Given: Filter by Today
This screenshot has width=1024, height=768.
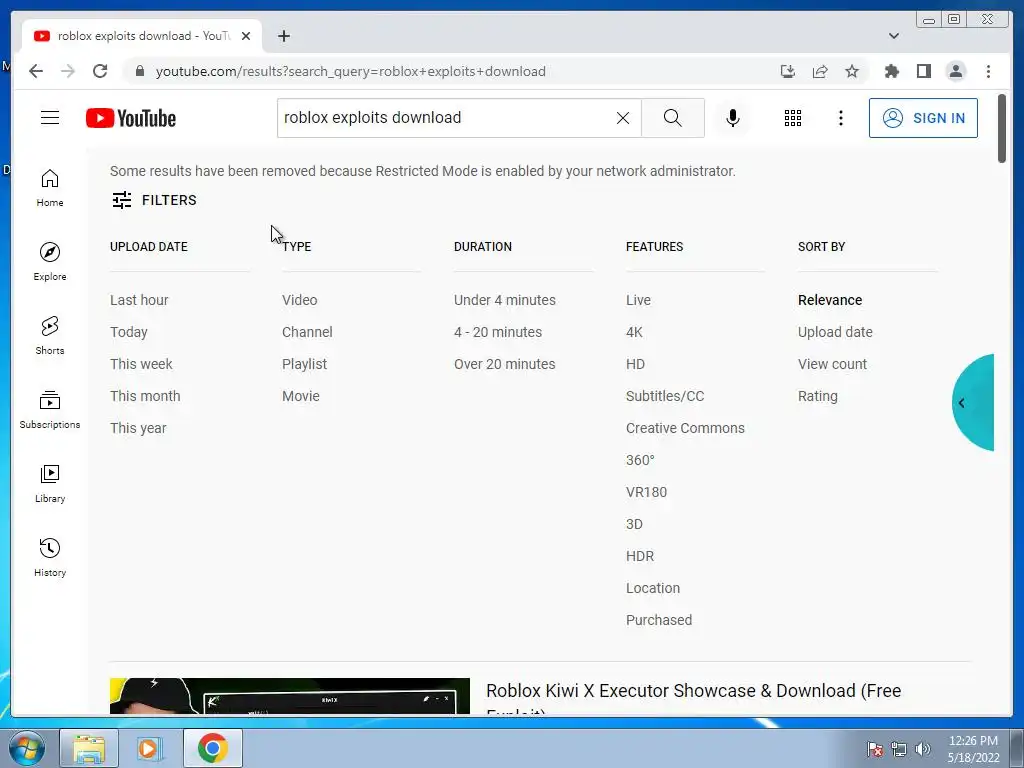Looking at the screenshot, I should coord(129,332).
